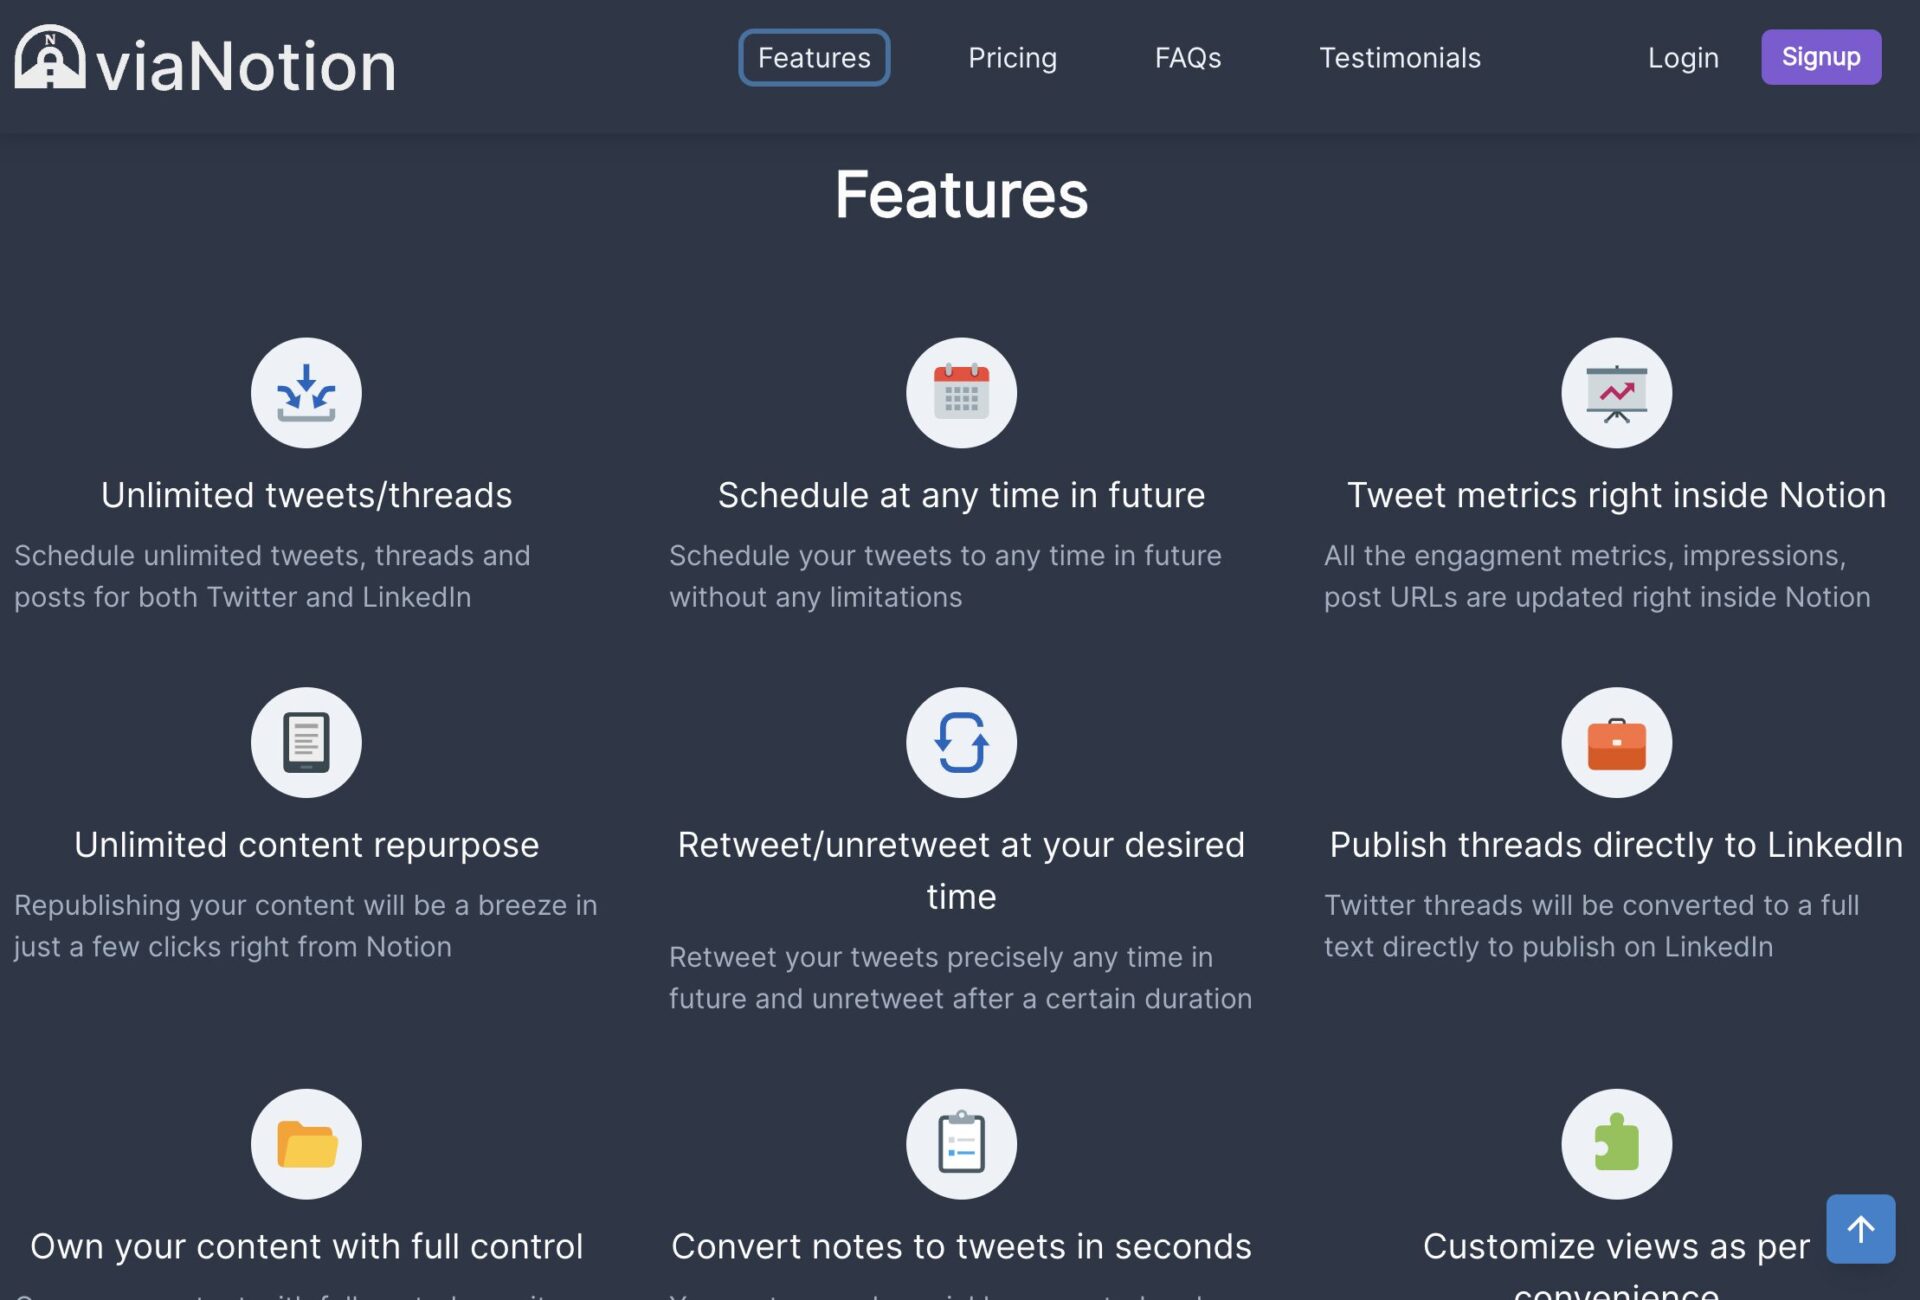
Task: Click the Login link
Action: pos(1683,58)
